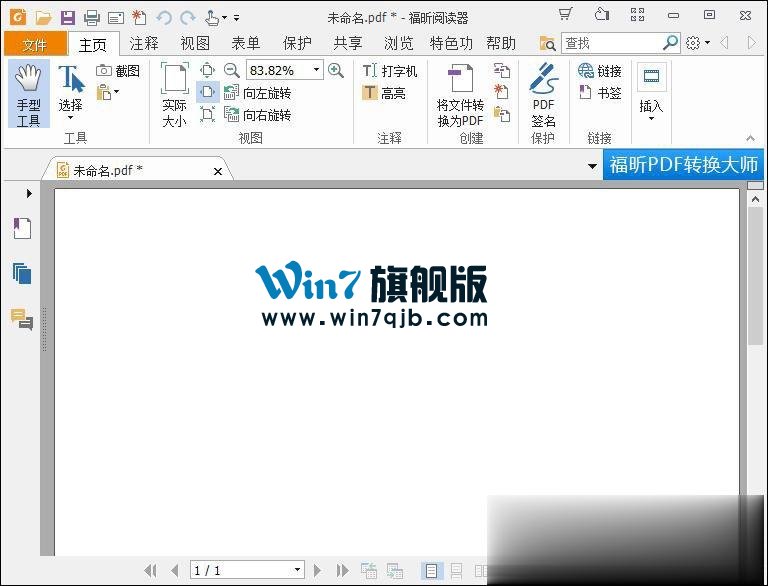This screenshot has height=586, width=768.
Task: Switch to the 注释 ribbon tab
Action: click(144, 44)
